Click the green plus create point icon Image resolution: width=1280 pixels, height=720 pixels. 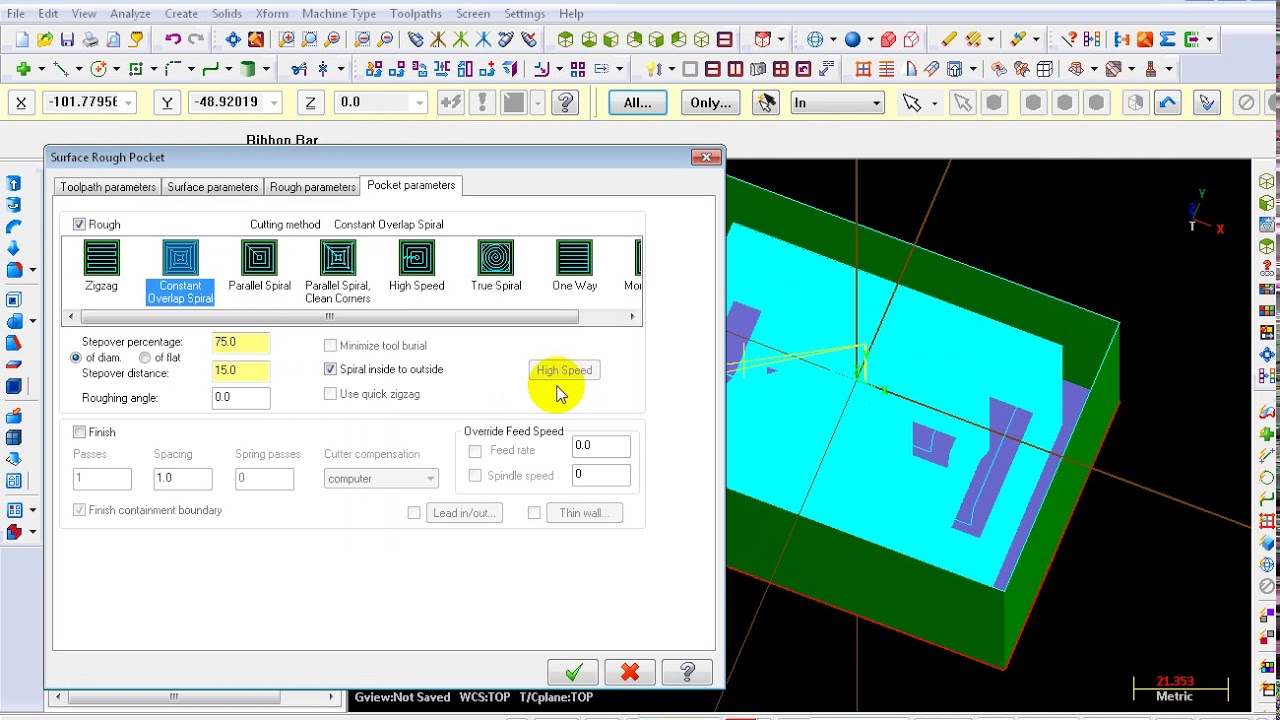(x=22, y=69)
